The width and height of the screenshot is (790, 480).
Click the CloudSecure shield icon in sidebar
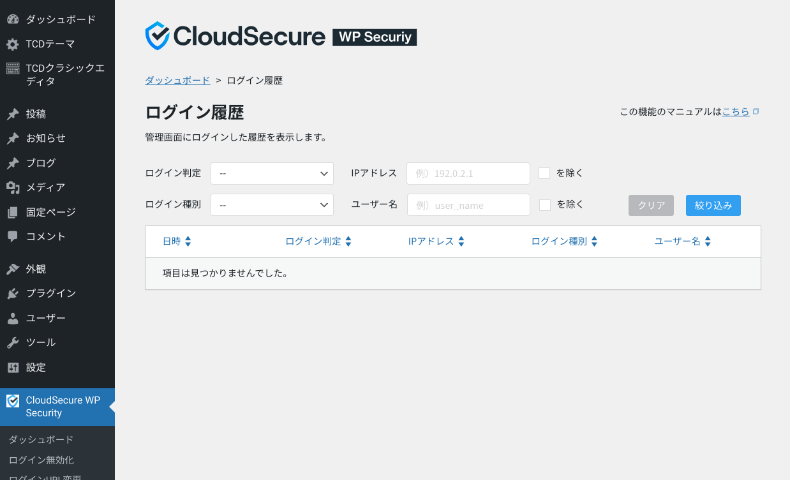tap(13, 401)
